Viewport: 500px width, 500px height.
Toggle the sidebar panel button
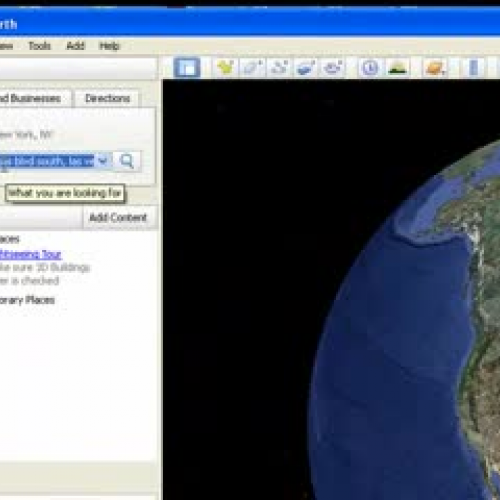[187, 68]
